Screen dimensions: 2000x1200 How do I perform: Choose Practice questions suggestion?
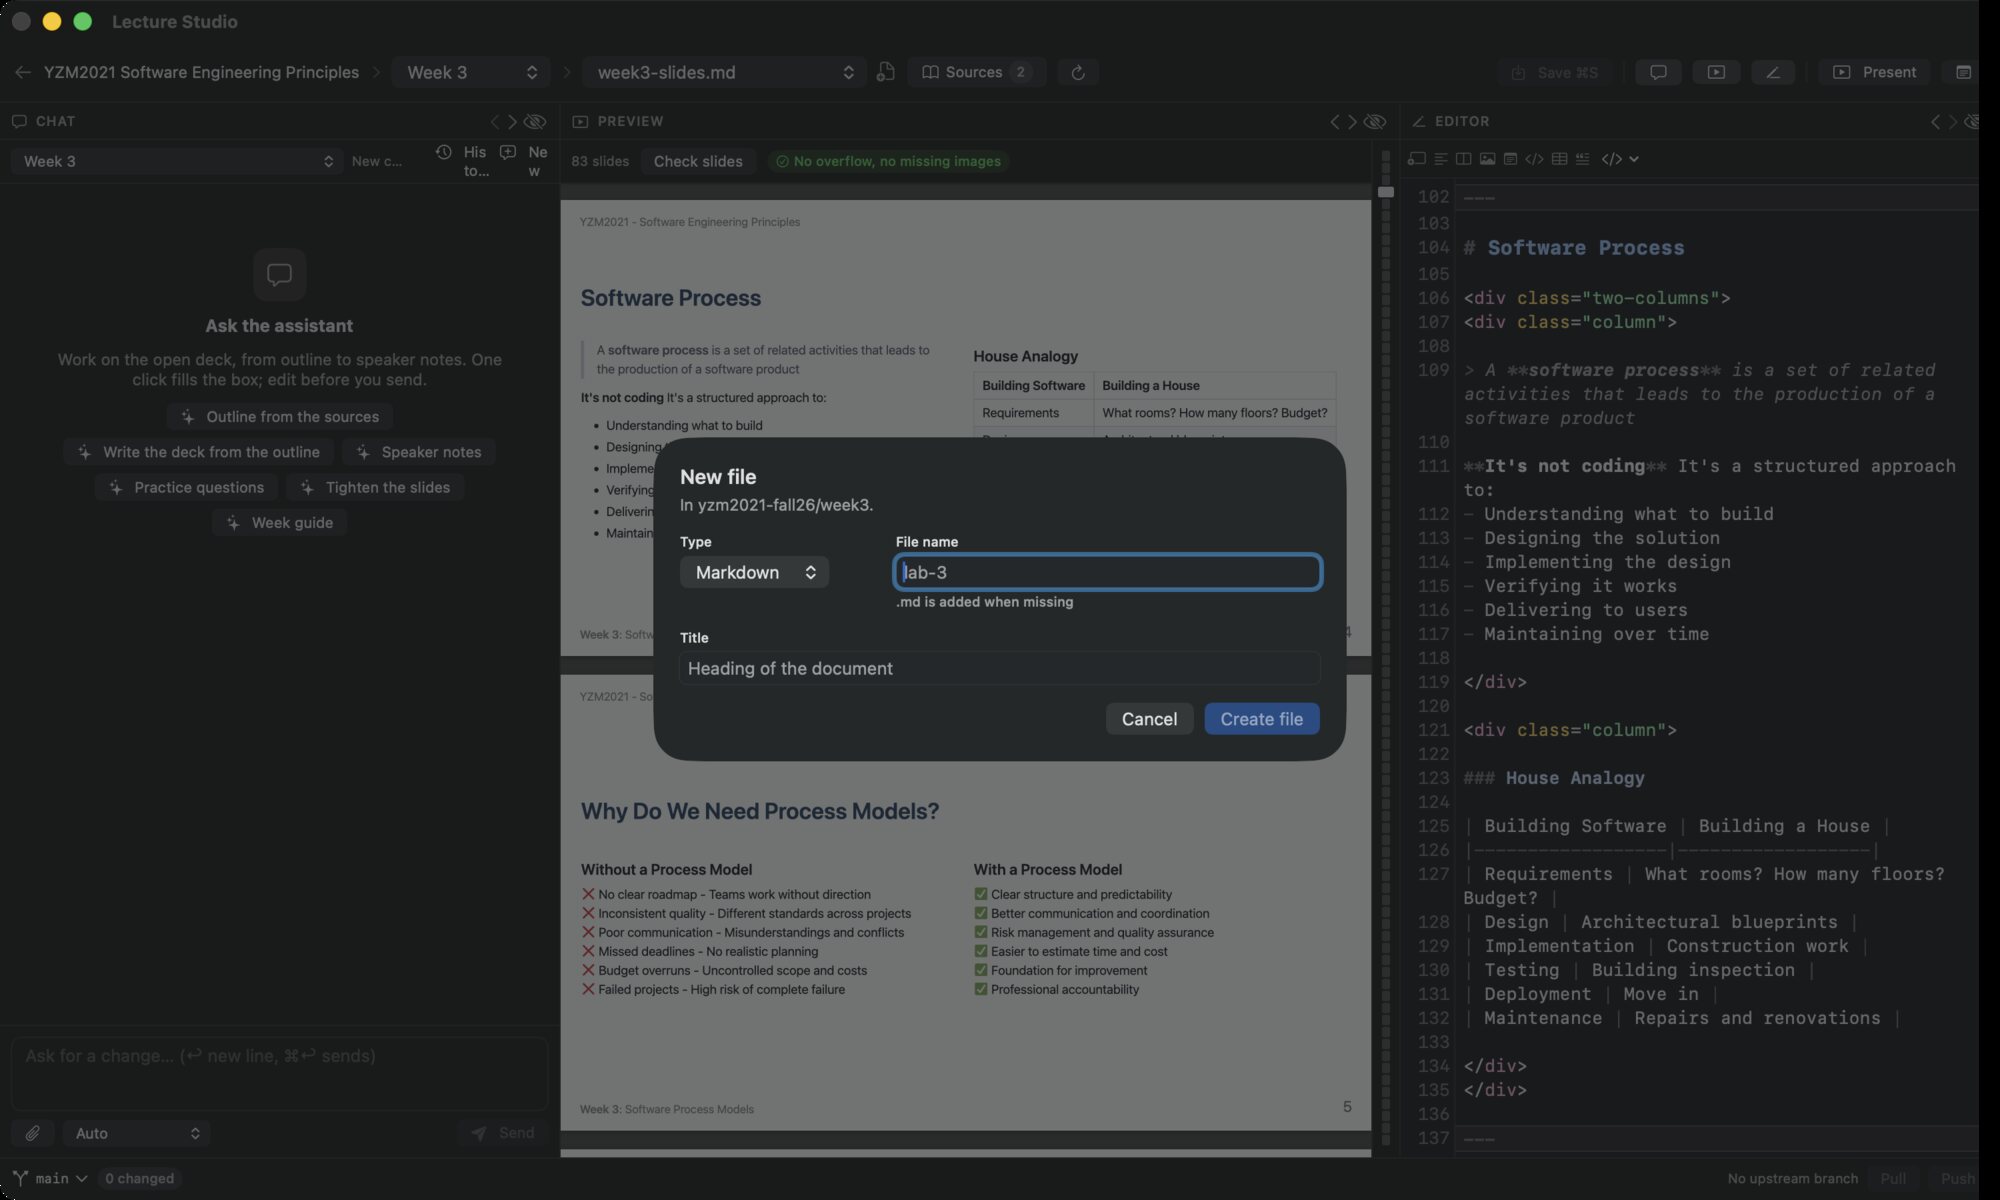click(186, 487)
